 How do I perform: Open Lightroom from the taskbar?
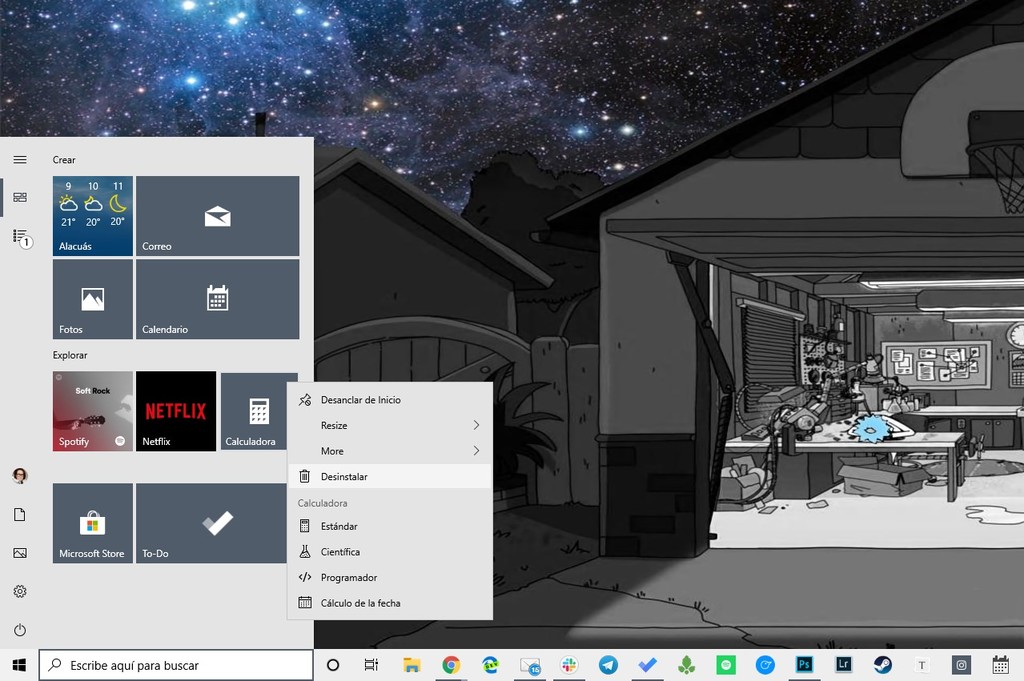(x=843, y=664)
